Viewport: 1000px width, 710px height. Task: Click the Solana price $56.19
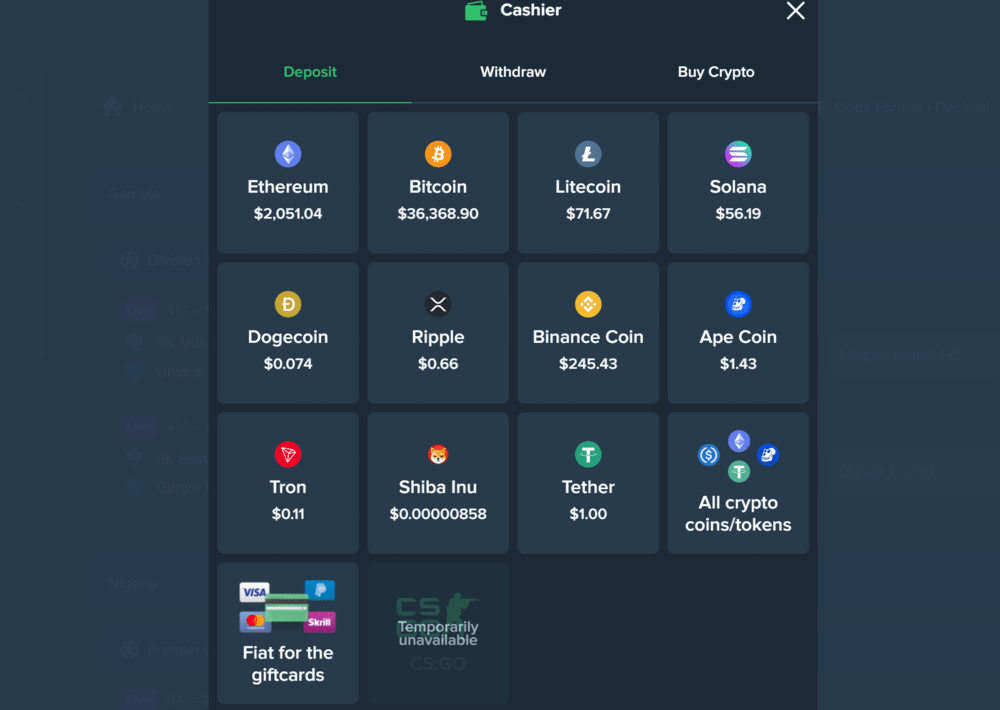(x=738, y=214)
